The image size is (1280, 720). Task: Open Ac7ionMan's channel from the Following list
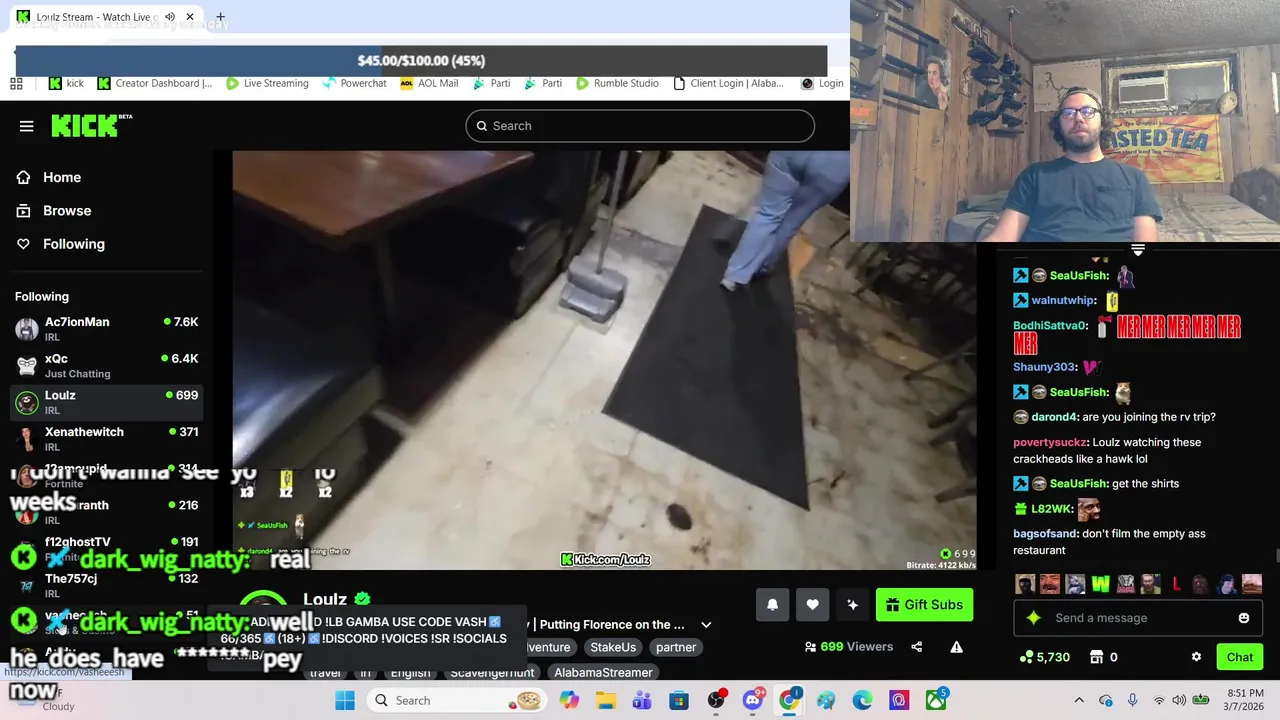point(105,328)
